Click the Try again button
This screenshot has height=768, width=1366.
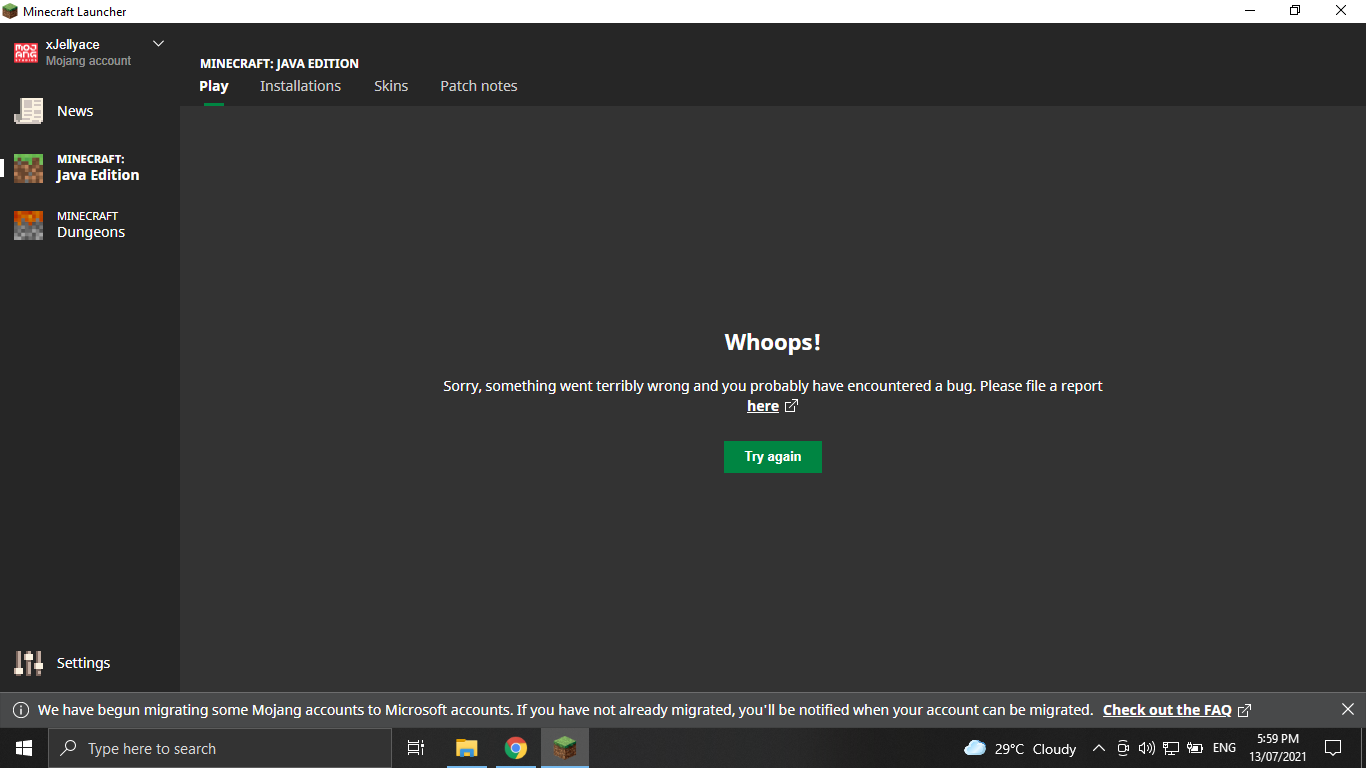(x=773, y=457)
